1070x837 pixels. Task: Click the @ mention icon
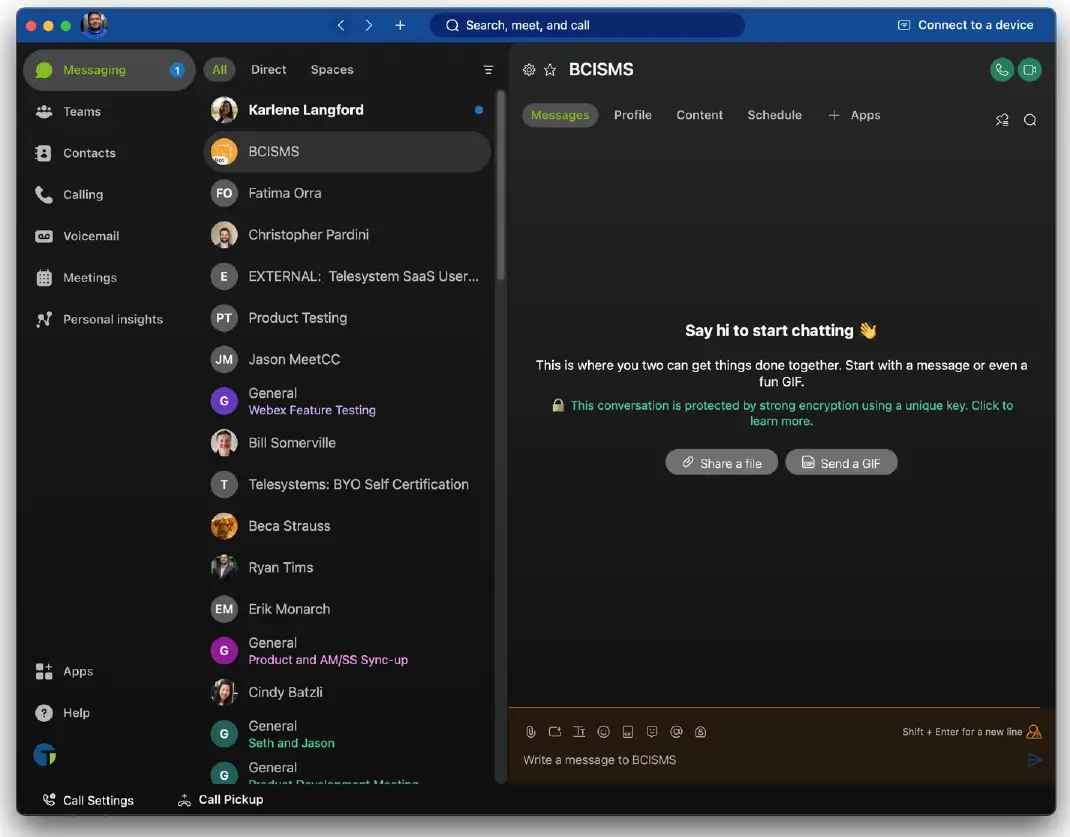coord(676,732)
